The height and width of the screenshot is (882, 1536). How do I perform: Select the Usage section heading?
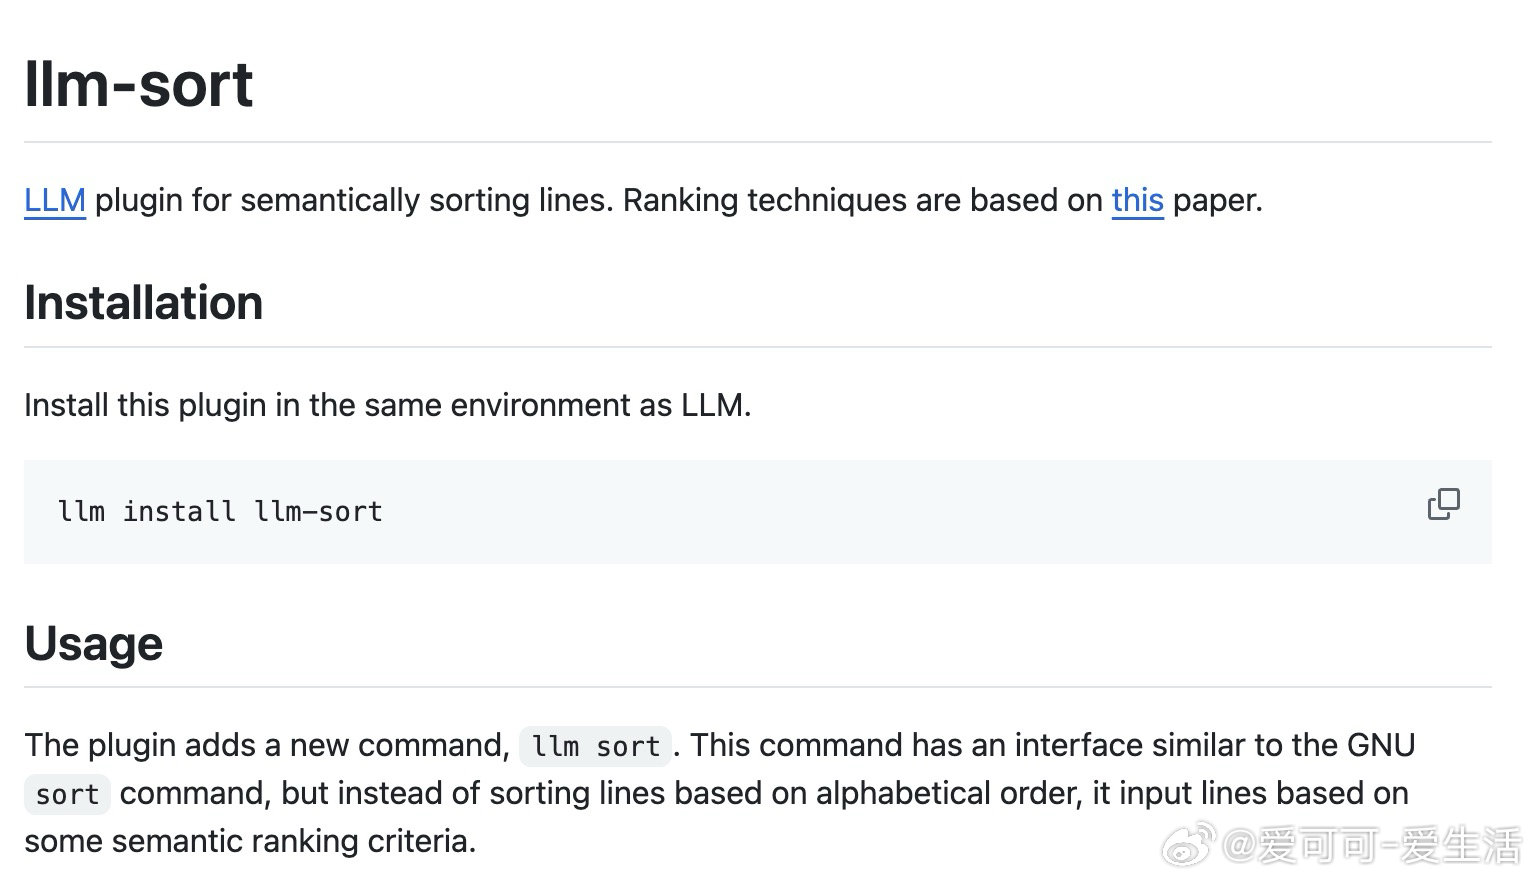(x=93, y=643)
